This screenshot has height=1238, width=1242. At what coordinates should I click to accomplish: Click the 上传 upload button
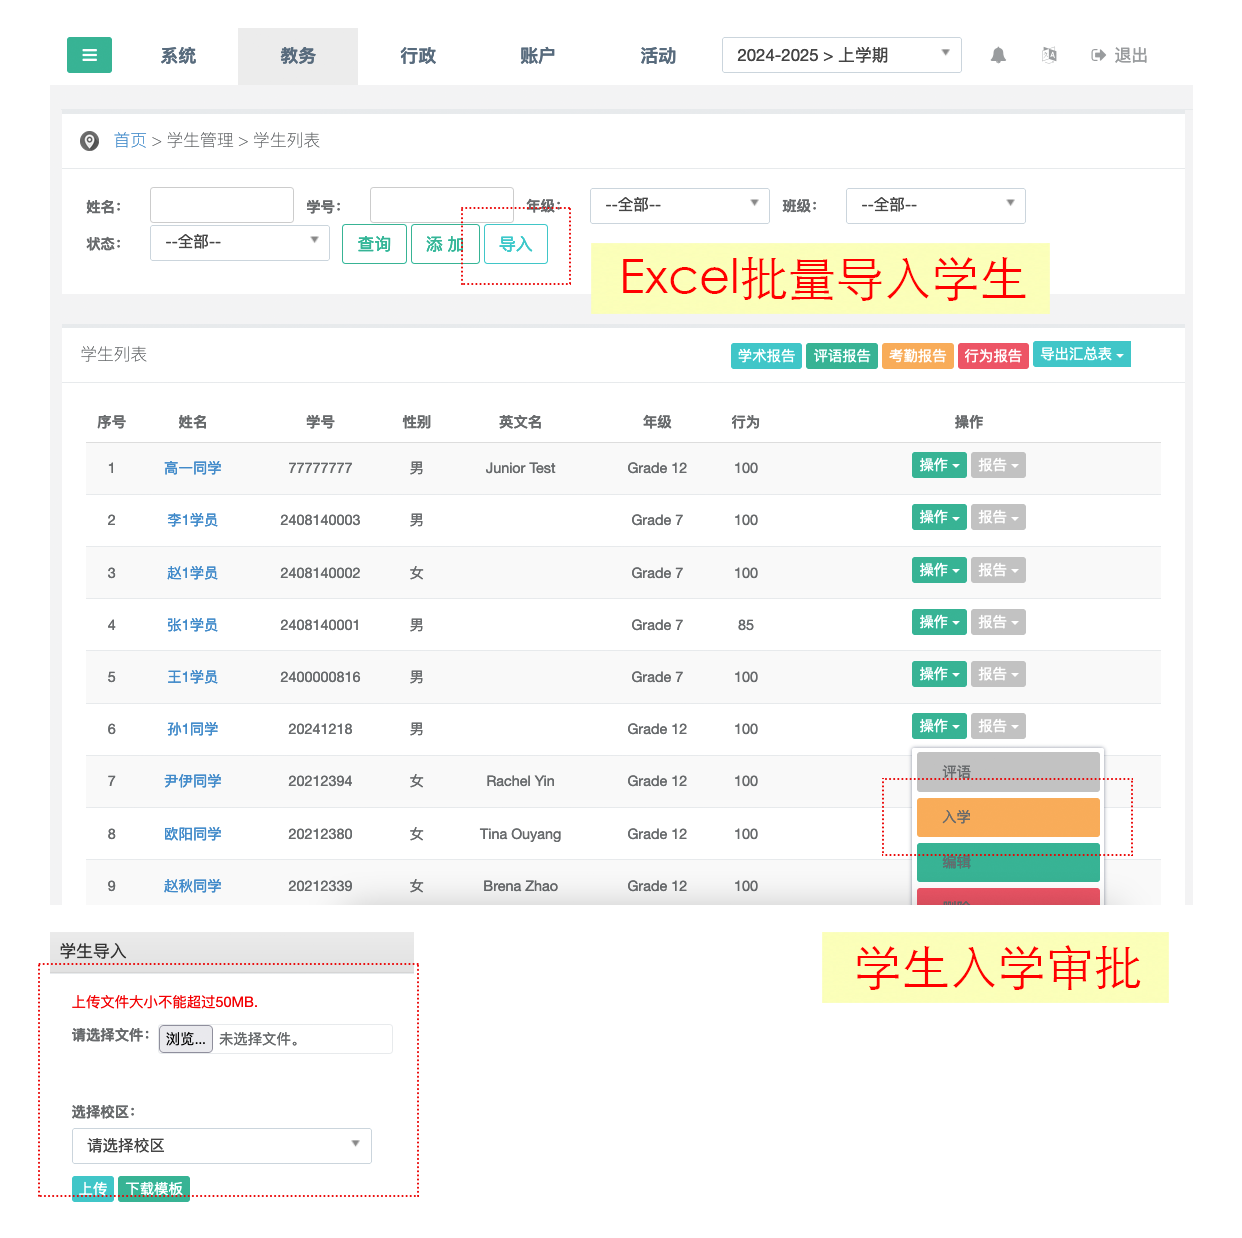[x=93, y=1189]
